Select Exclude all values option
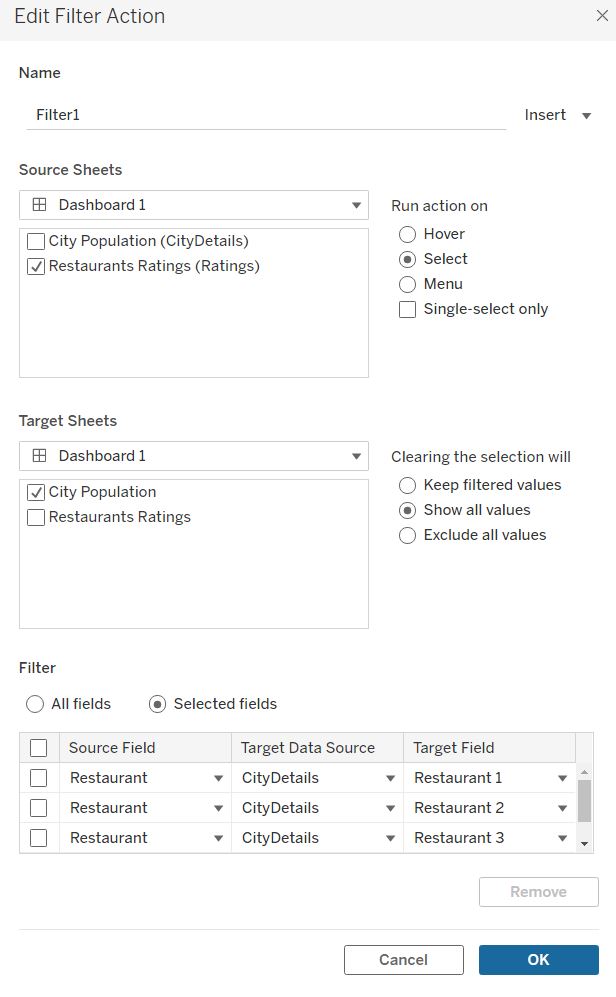The width and height of the screenshot is (616, 997). pyautogui.click(x=407, y=535)
